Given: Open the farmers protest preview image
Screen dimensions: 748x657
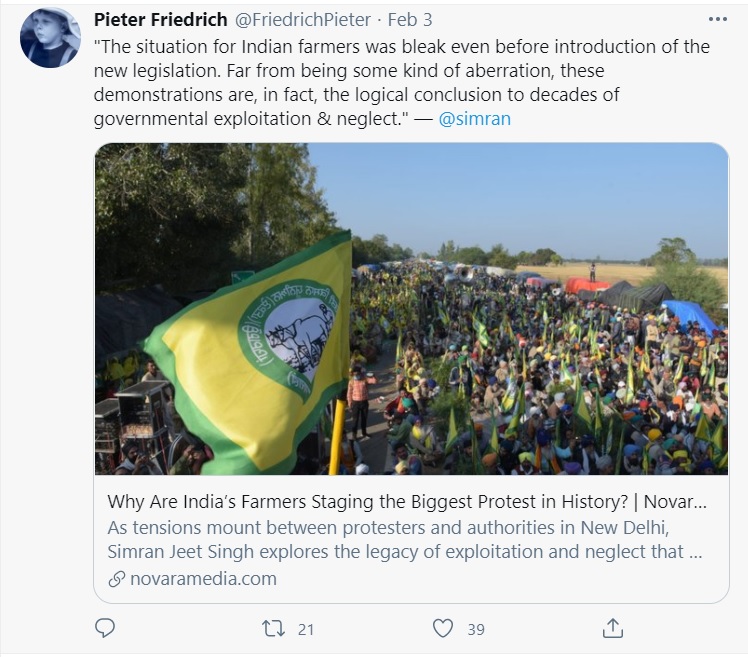Looking at the screenshot, I should point(411,308).
